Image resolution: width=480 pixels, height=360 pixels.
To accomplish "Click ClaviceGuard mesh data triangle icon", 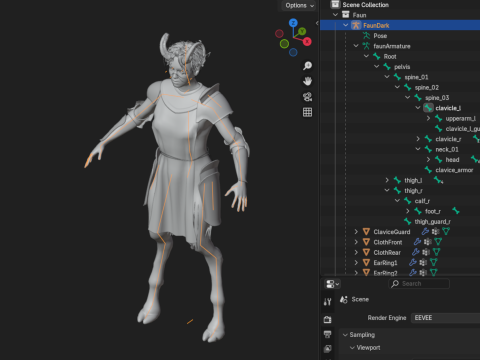I will [446, 231].
